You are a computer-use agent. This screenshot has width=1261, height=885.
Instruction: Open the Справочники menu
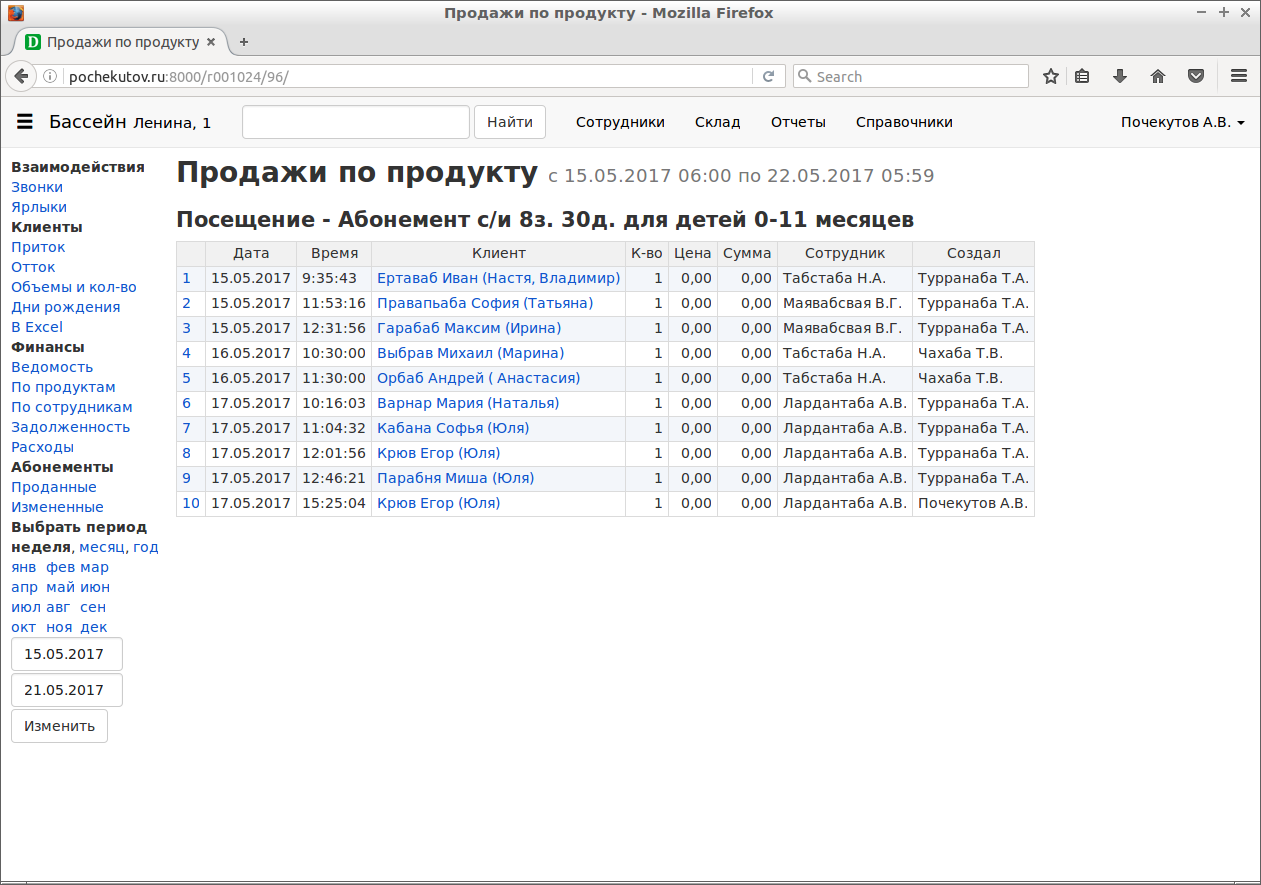tap(904, 122)
